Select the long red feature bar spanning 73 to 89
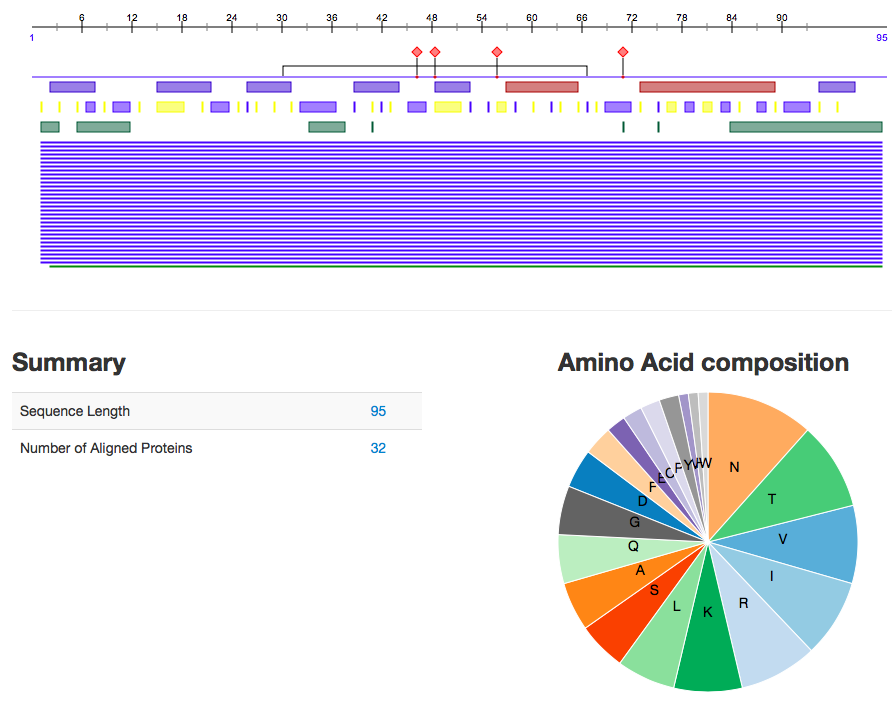This screenshot has width=892, height=705. coord(707,87)
